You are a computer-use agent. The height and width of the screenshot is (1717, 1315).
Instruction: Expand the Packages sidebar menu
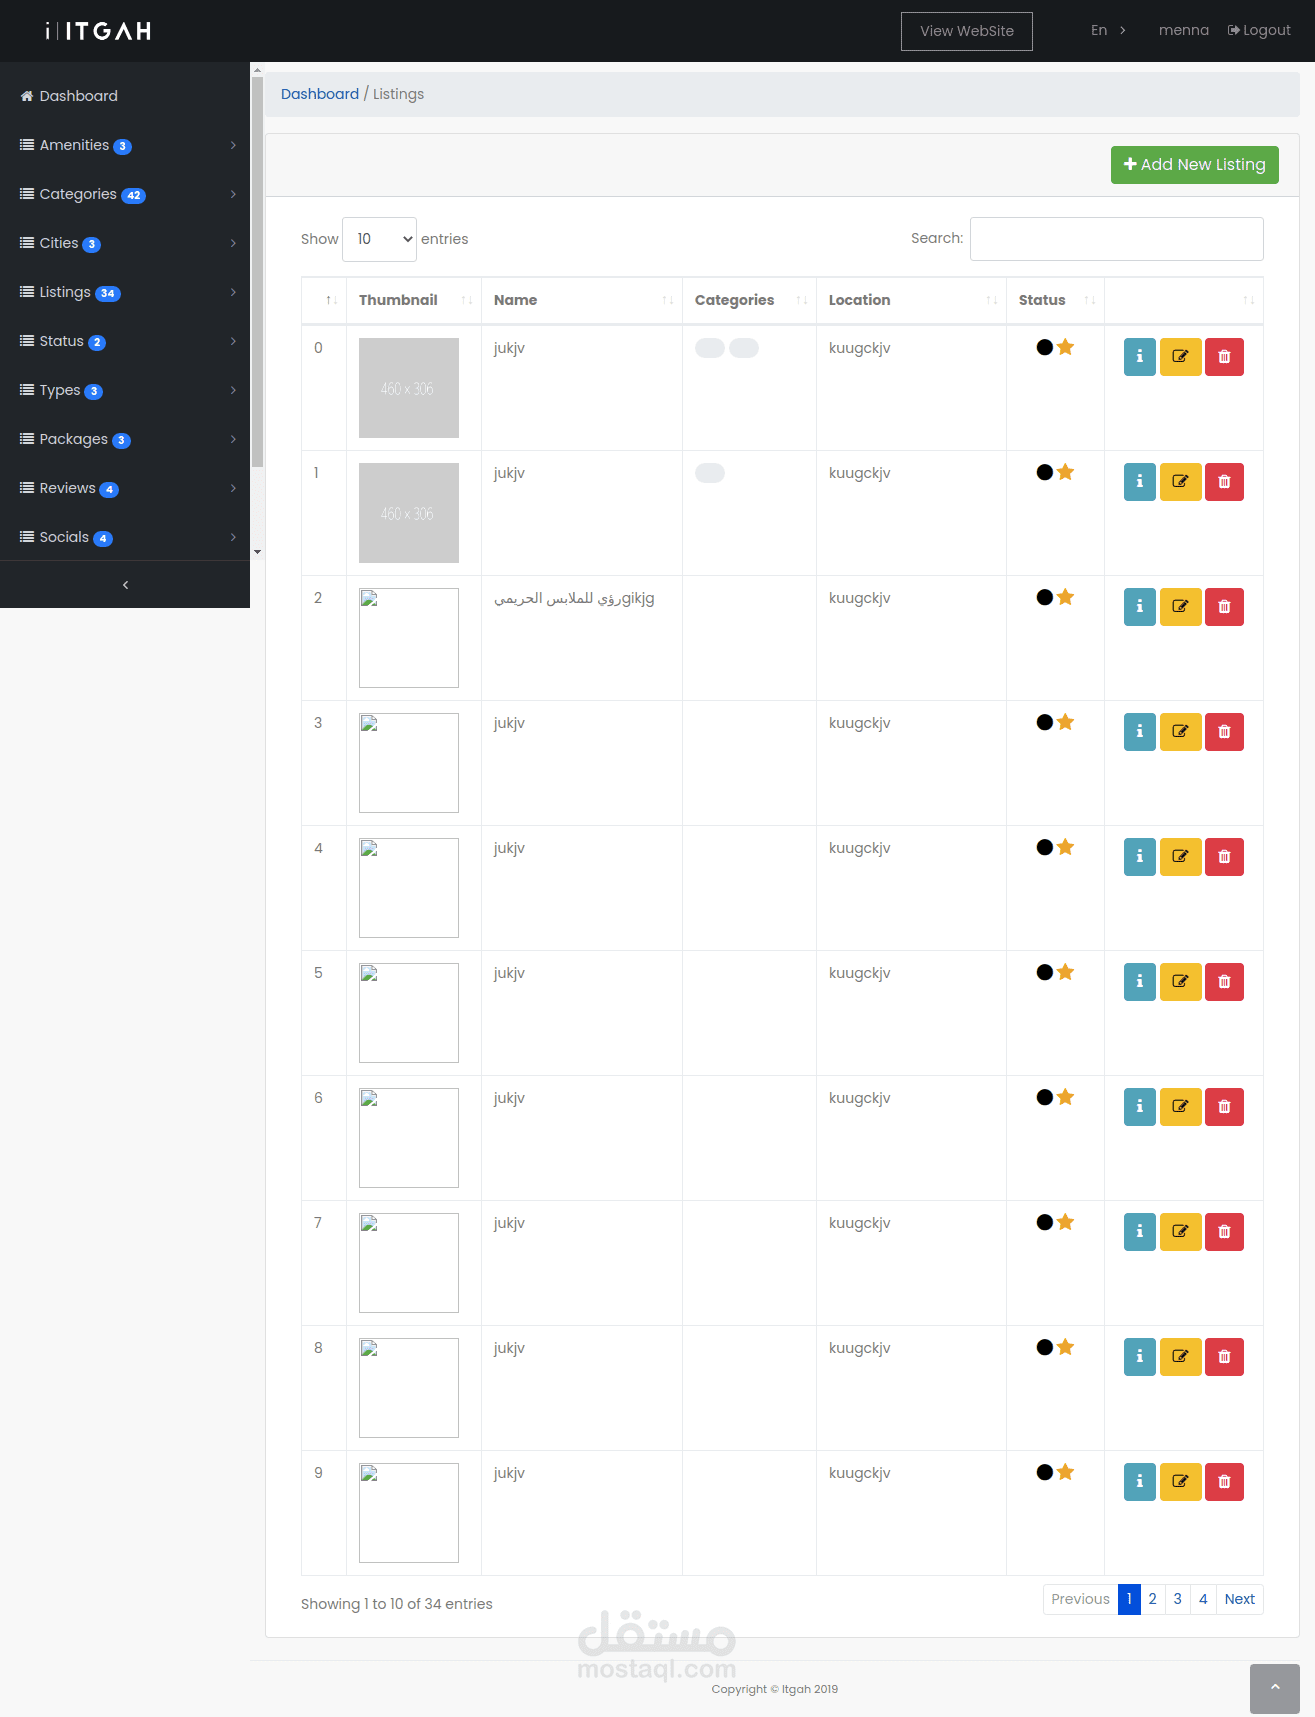[x=125, y=439]
